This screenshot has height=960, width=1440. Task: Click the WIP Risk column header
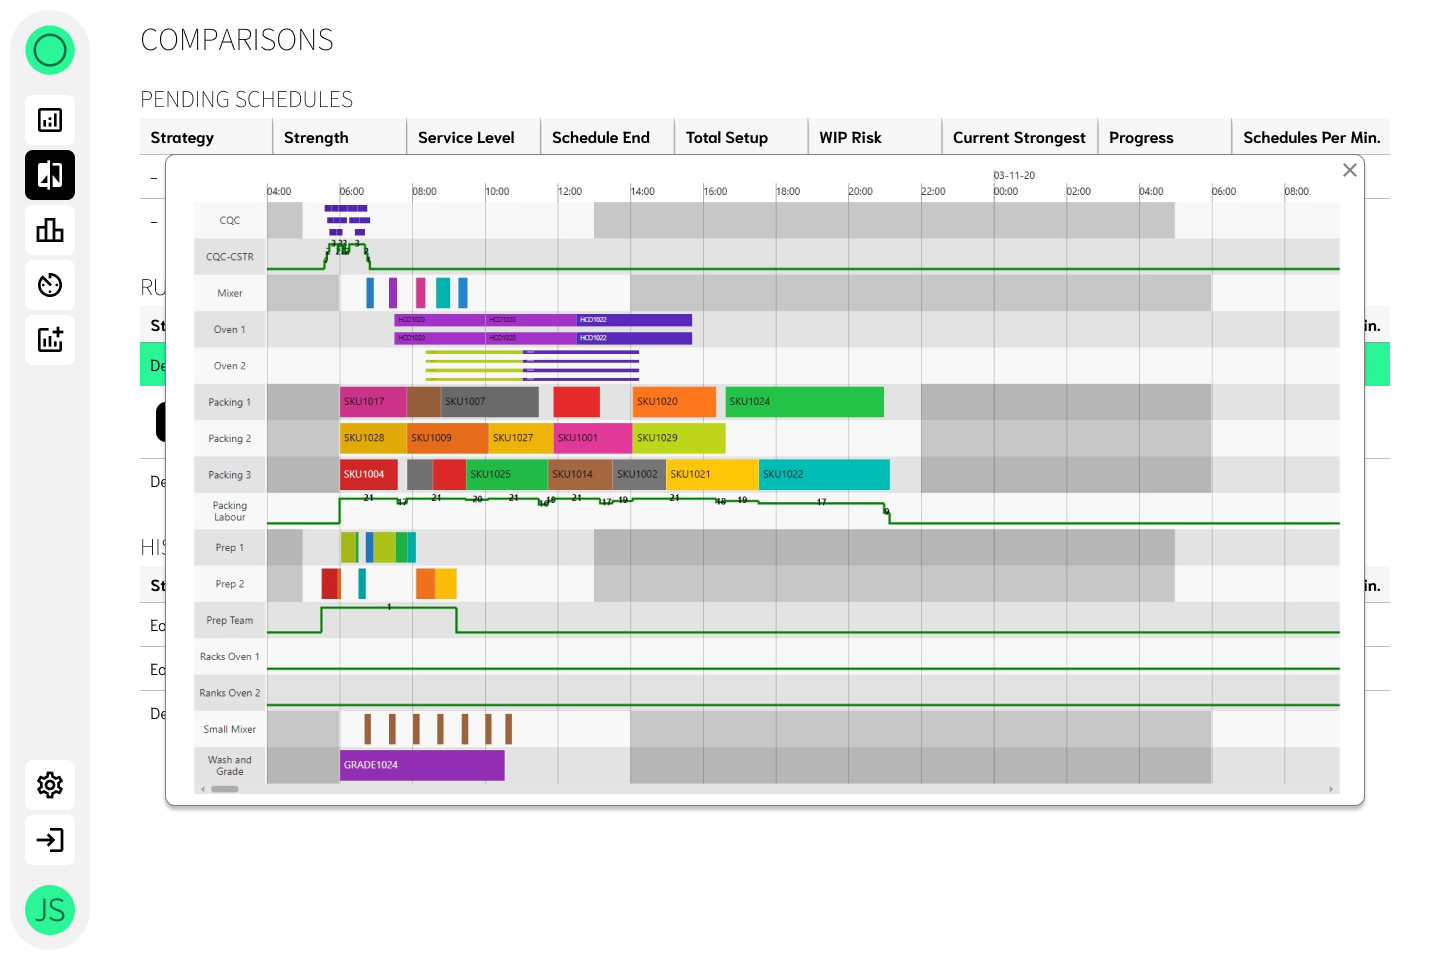tap(850, 138)
